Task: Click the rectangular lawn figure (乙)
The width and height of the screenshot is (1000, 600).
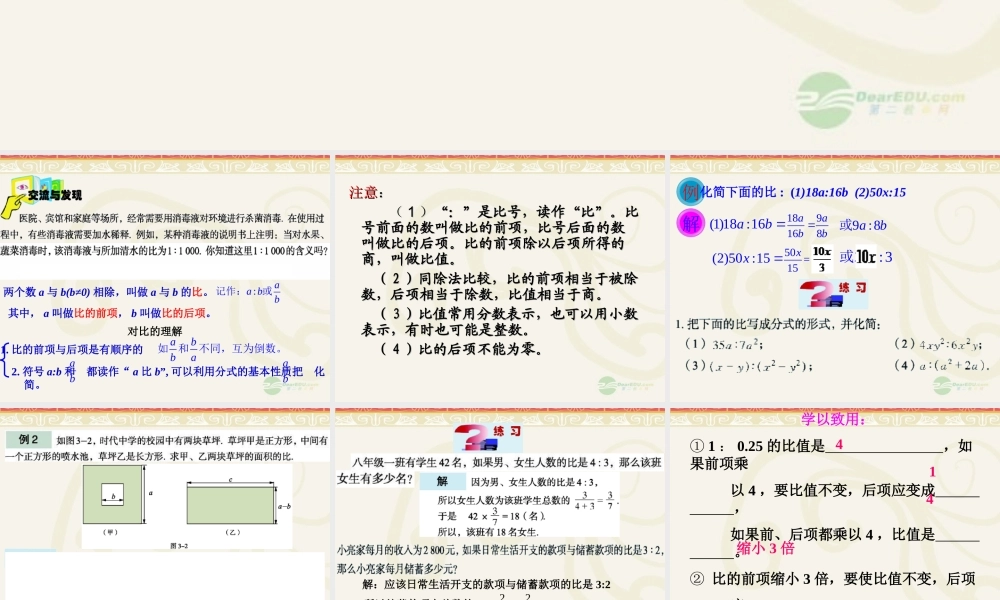Action: tap(230, 506)
